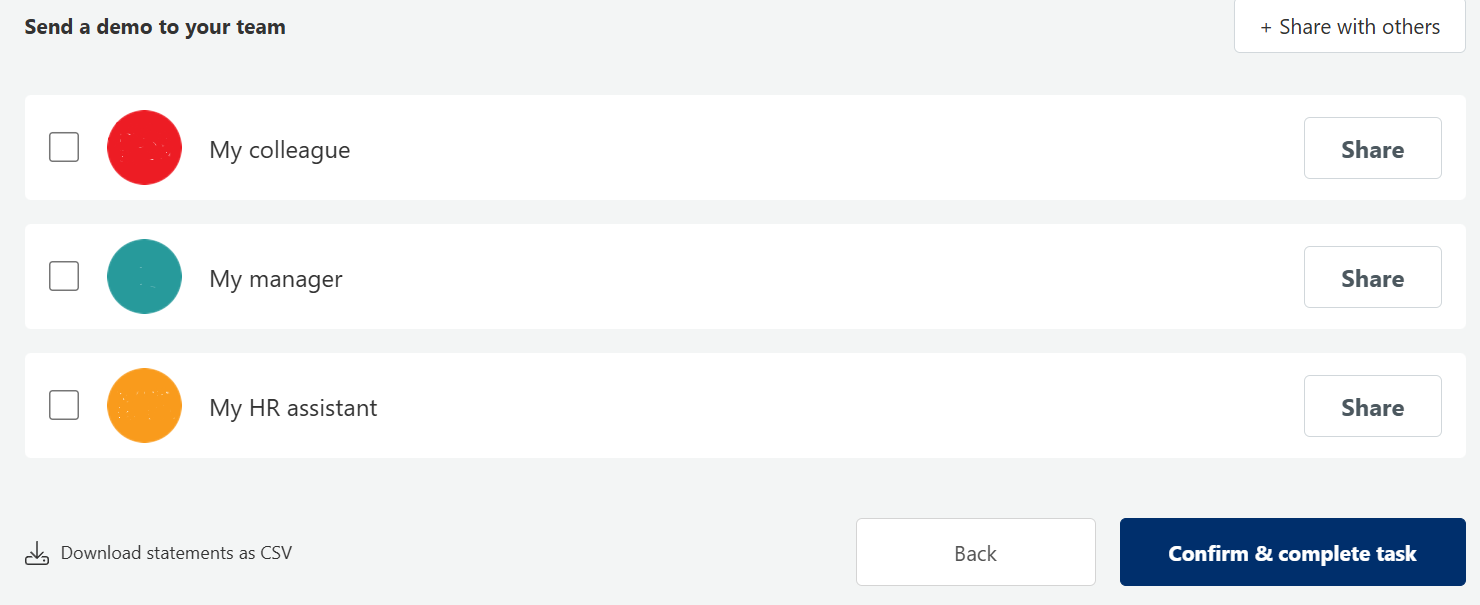The image size is (1480, 605).
Task: Click the Send a demo to your team heading
Action: click(155, 27)
